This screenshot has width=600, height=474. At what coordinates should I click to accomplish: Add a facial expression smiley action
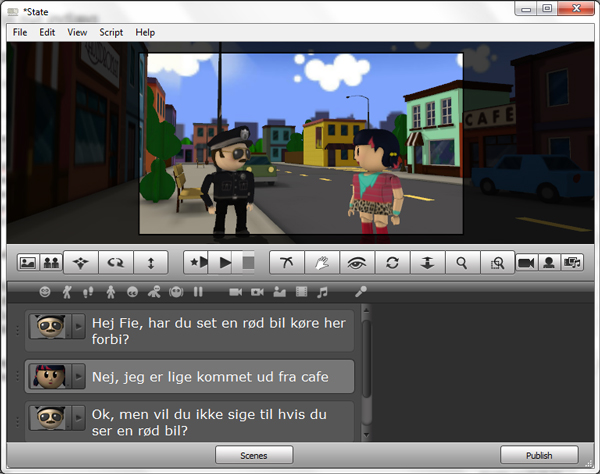pyautogui.click(x=45, y=292)
